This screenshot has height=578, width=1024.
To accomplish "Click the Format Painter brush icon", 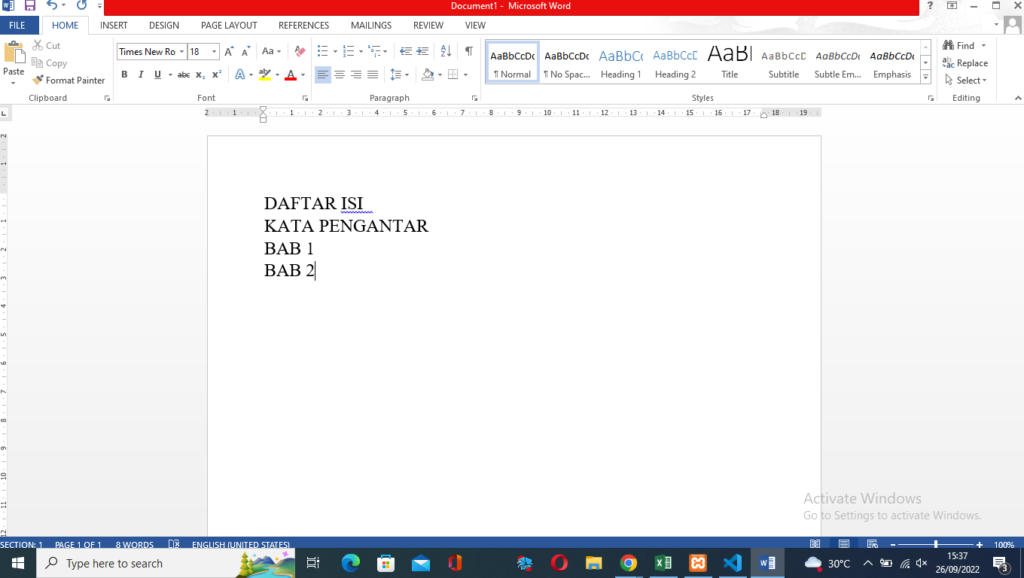I will coord(38,80).
